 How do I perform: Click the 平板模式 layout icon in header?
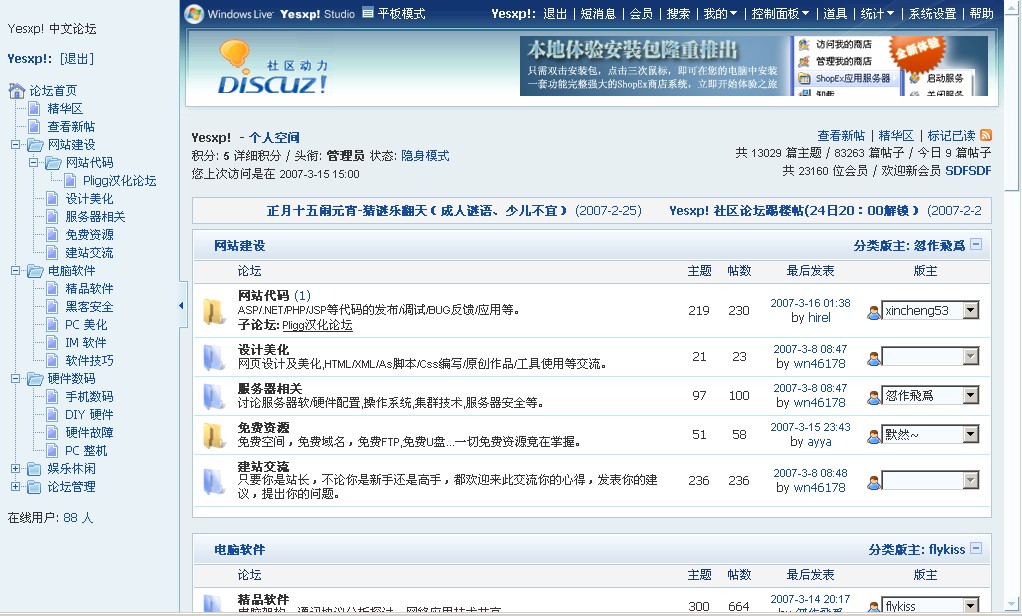pyautogui.click(x=368, y=12)
